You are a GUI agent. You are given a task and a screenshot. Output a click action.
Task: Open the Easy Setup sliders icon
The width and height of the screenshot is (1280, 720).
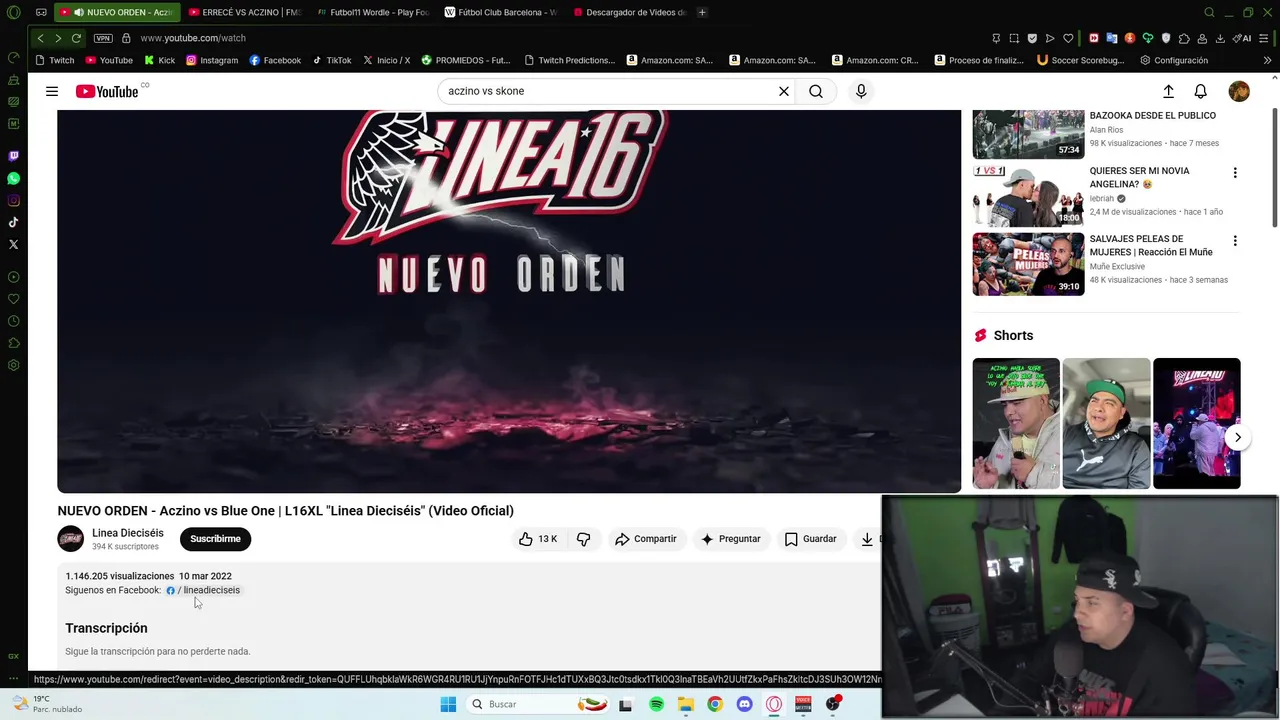pos(1266,38)
